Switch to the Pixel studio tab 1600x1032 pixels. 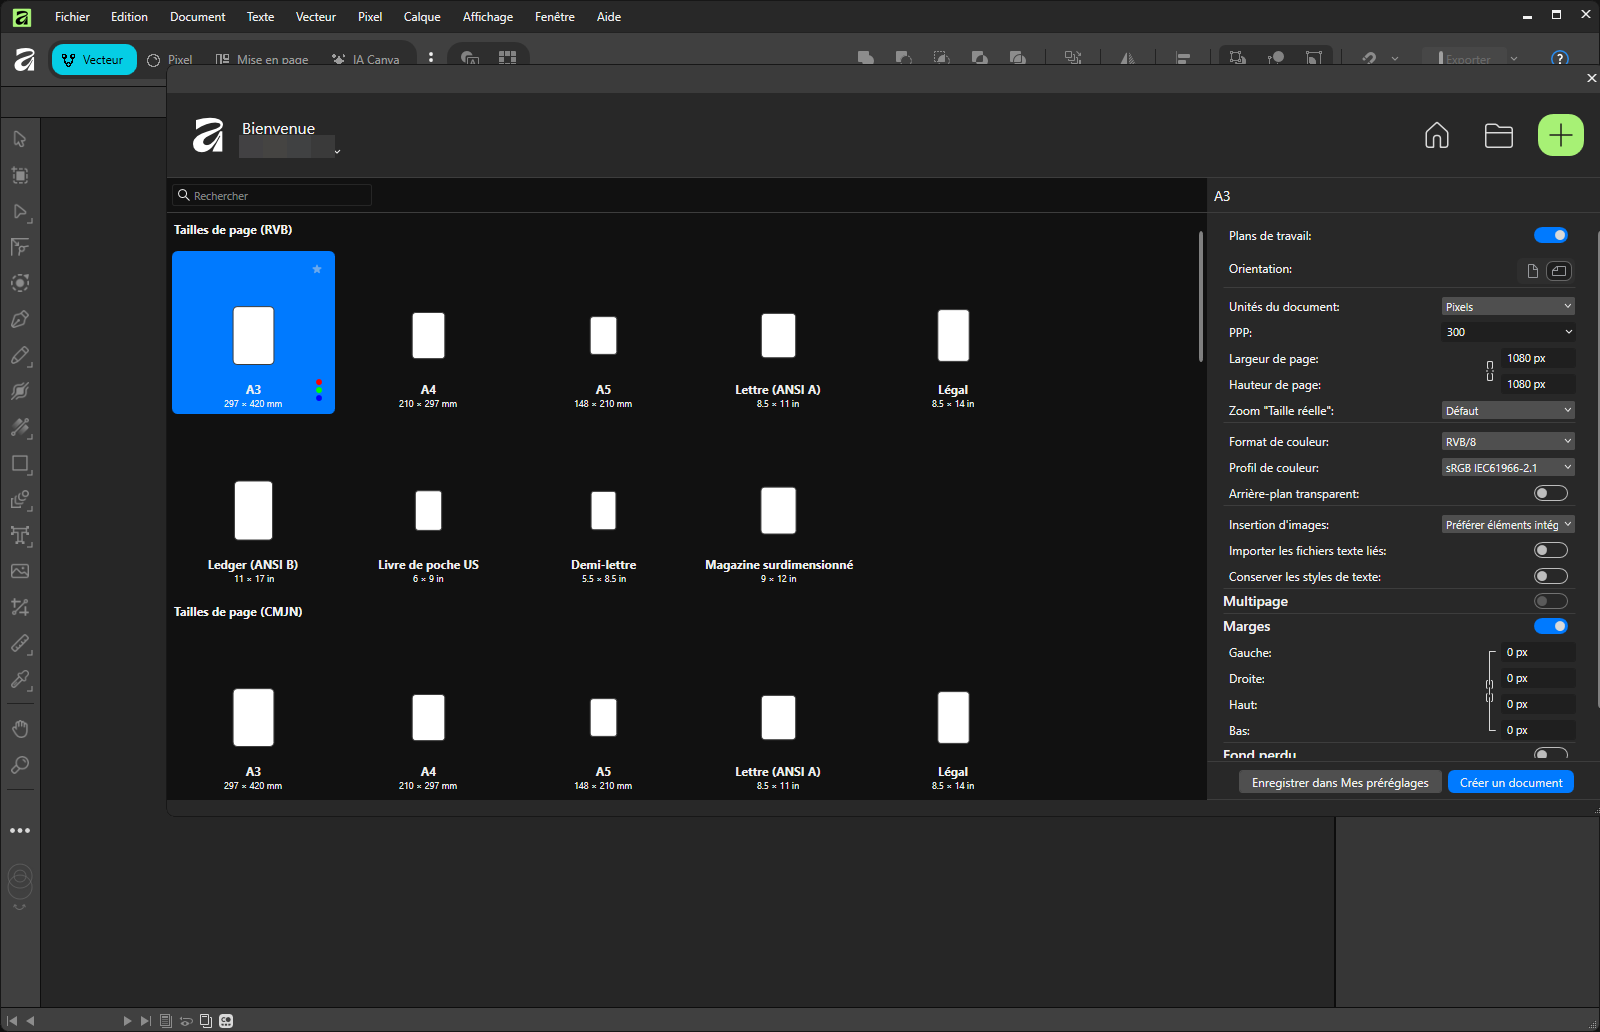coord(170,60)
